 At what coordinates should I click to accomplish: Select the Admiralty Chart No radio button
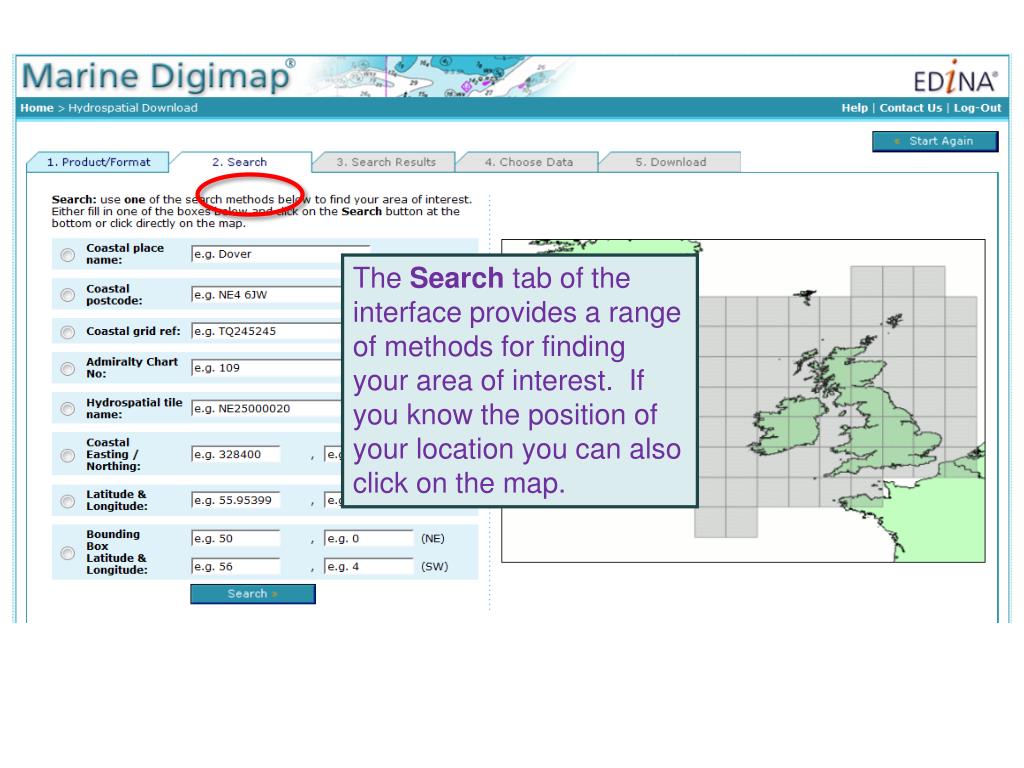(67, 369)
